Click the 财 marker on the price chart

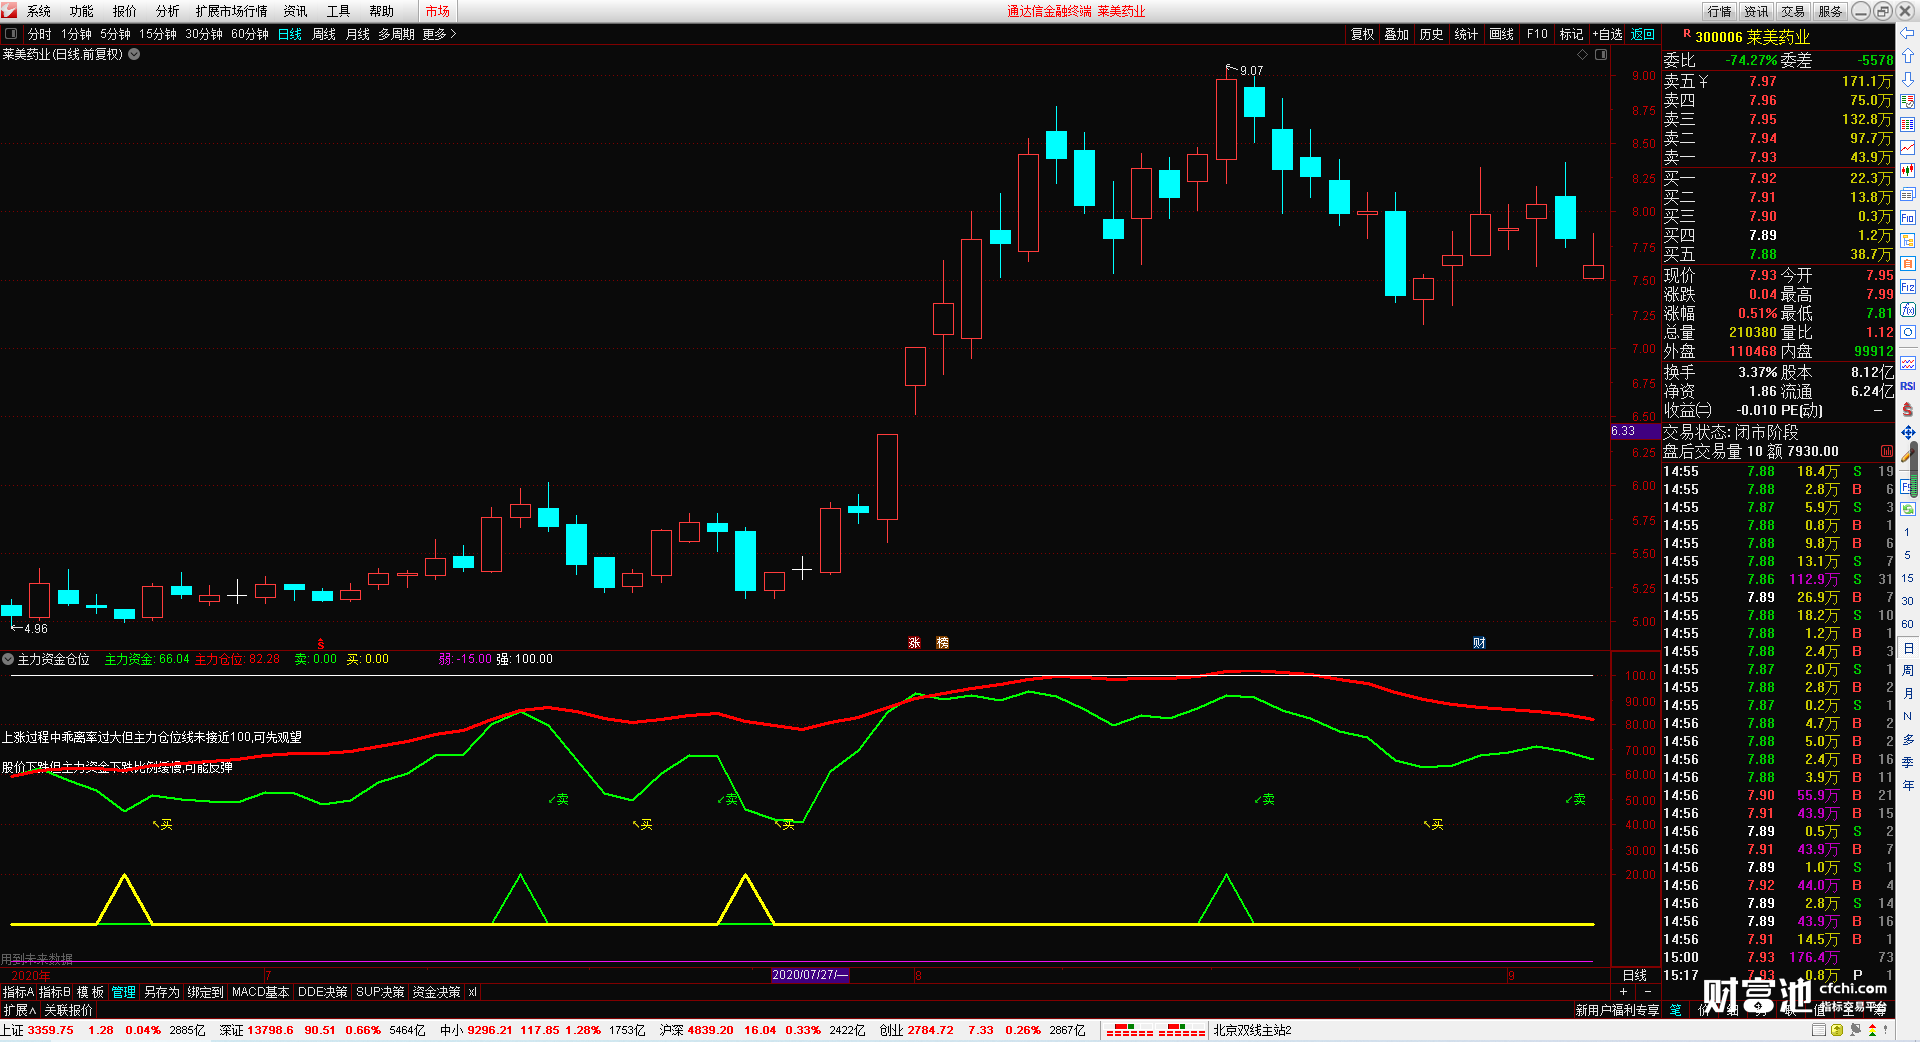1479,642
